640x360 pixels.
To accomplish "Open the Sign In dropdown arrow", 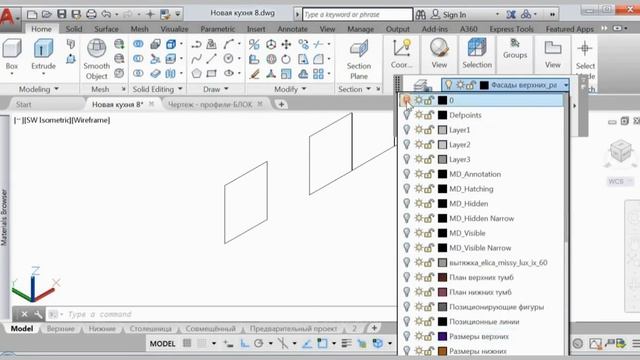I will click(x=497, y=14).
